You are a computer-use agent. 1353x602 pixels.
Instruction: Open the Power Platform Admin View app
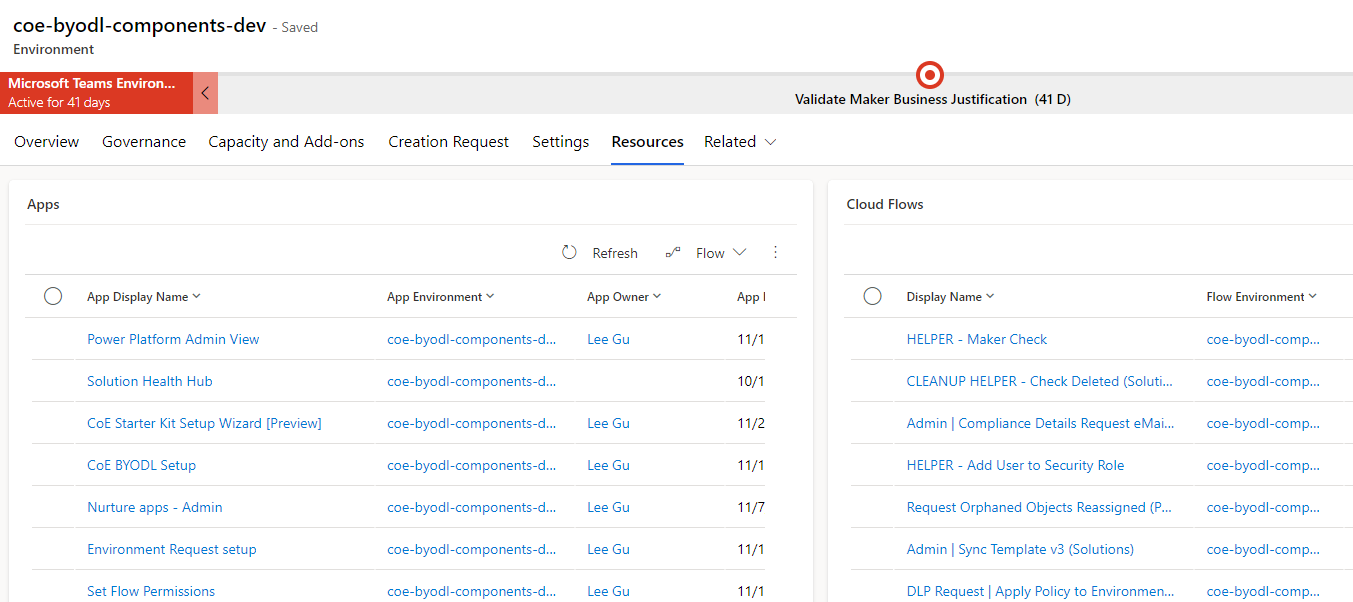(x=172, y=339)
